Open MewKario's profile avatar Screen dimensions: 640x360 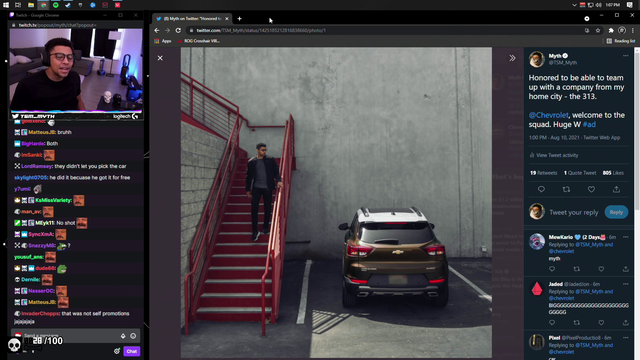point(537,241)
